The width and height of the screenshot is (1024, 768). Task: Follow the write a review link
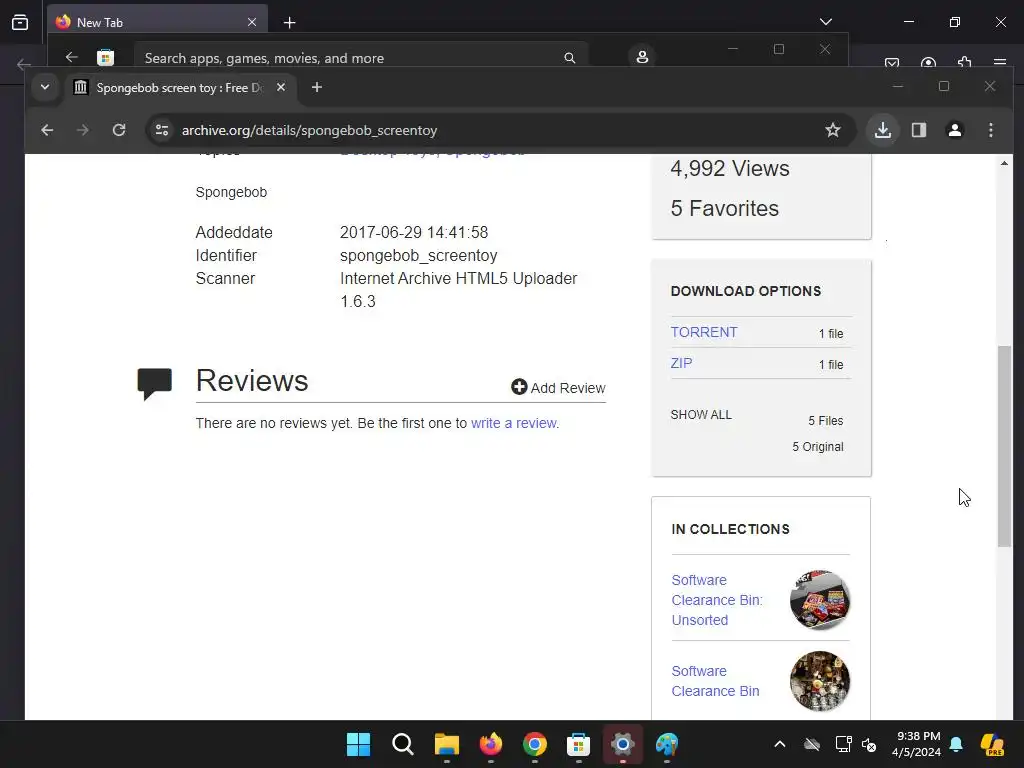514,423
